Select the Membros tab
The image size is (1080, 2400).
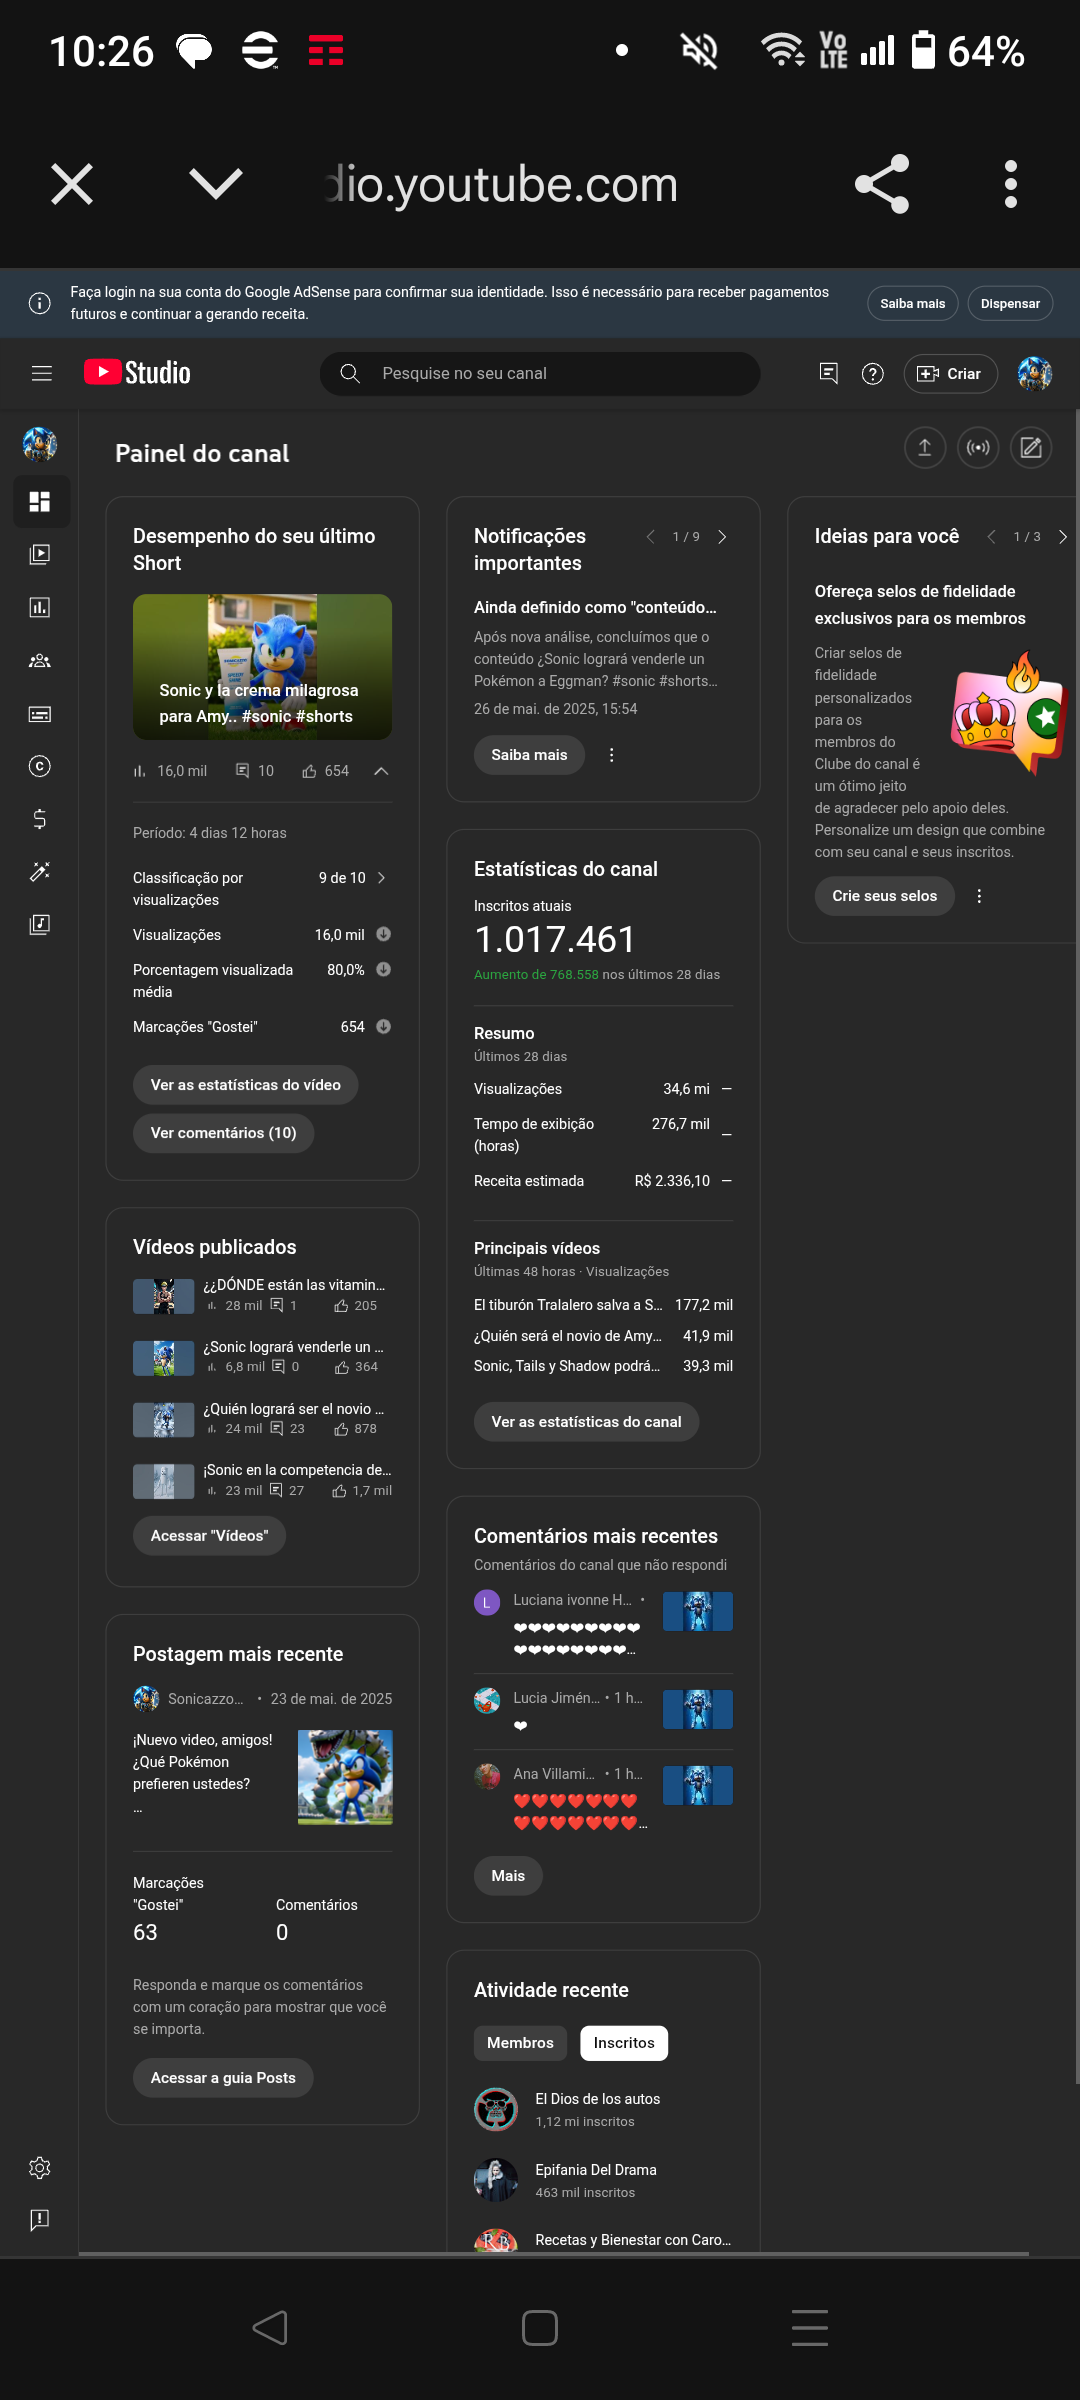point(520,2043)
